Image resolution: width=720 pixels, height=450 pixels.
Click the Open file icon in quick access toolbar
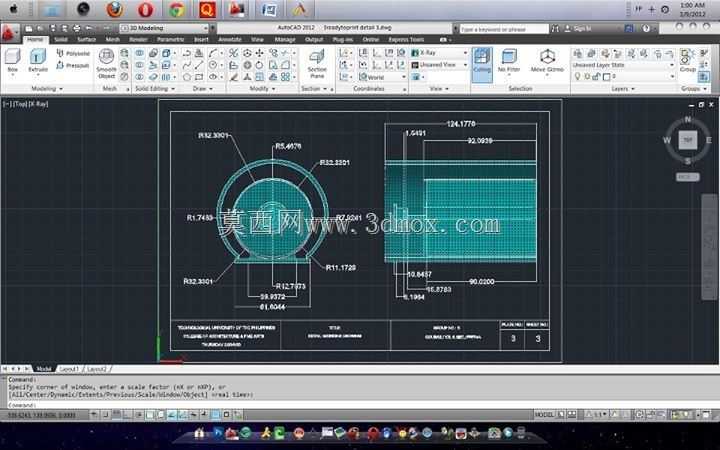tap(40, 28)
